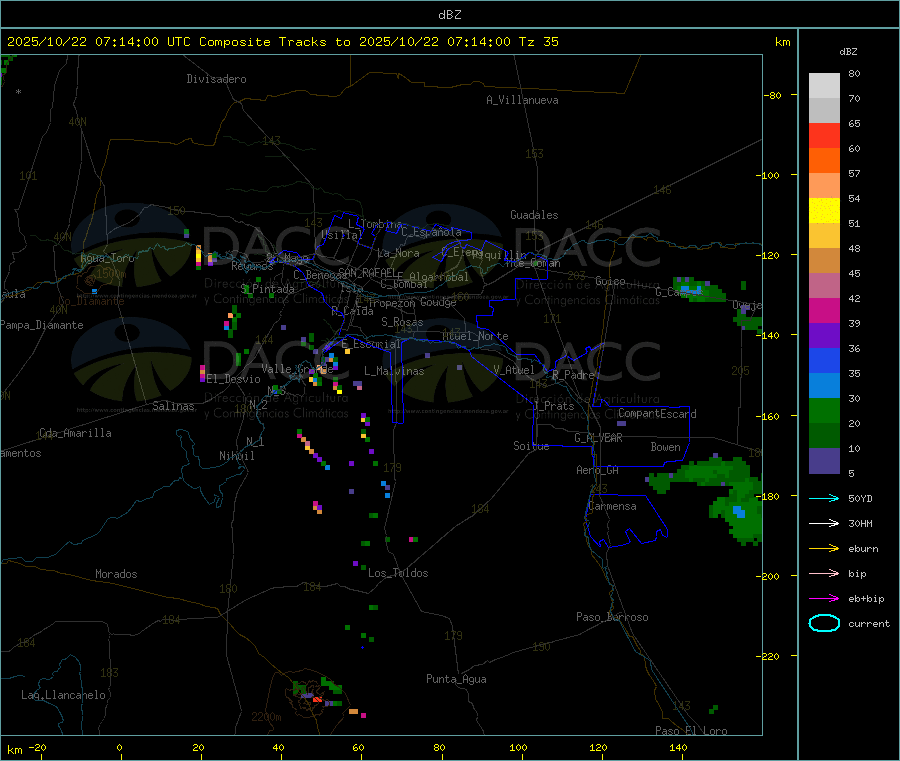Click the 'A_Villanueva' map label

(x=522, y=100)
